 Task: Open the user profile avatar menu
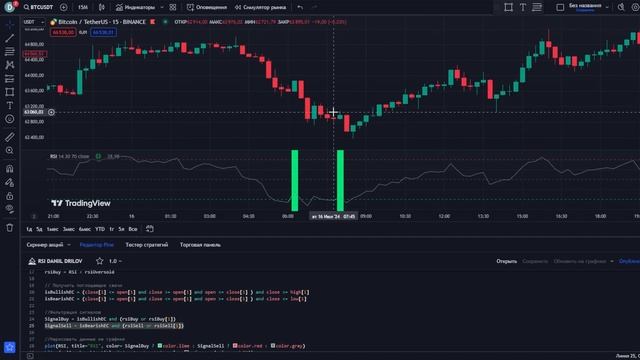[9, 7]
